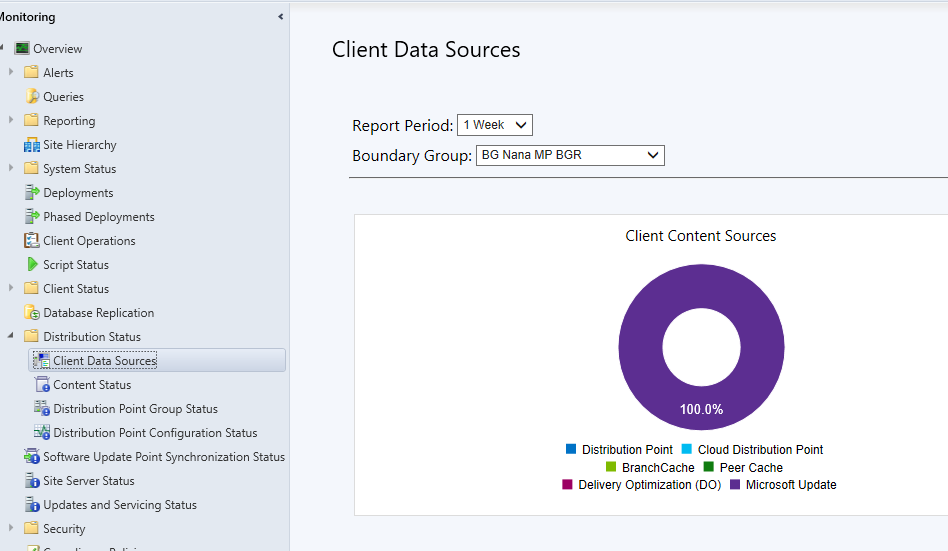This screenshot has height=551, width=948.
Task: Expand the Alerts folder node
Action: 11,73
